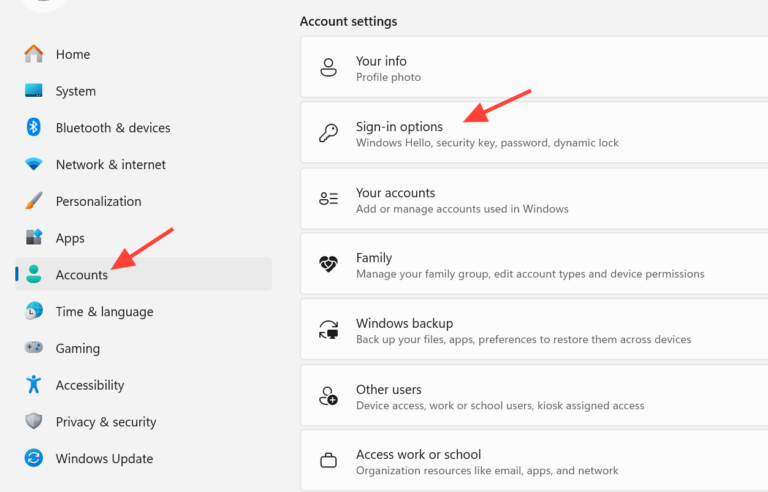This screenshot has height=492, width=768.
Task: Click the Windows backup sync icon
Action: click(329, 330)
